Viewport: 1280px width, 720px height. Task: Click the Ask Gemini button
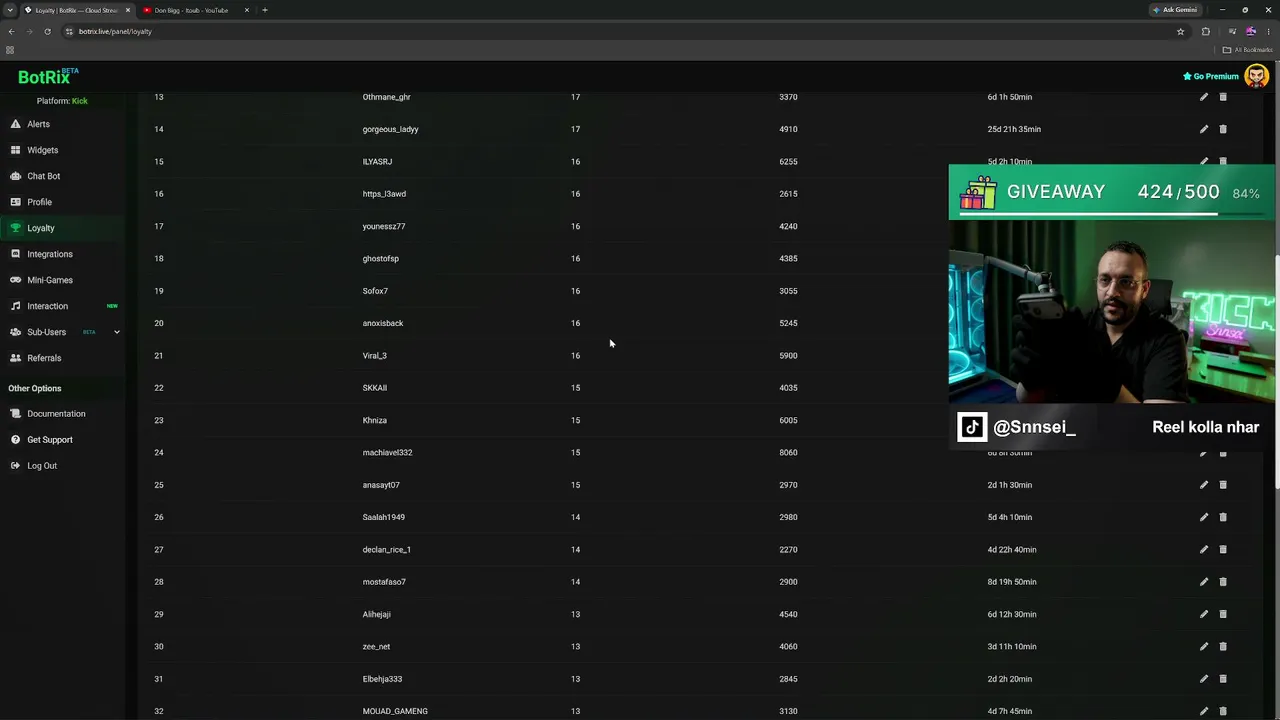[x=1175, y=10]
